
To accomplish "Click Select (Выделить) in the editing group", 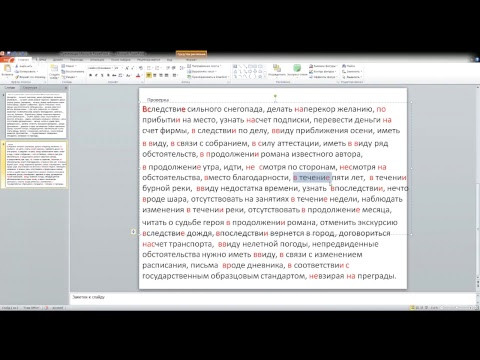I will pos(352,77).
